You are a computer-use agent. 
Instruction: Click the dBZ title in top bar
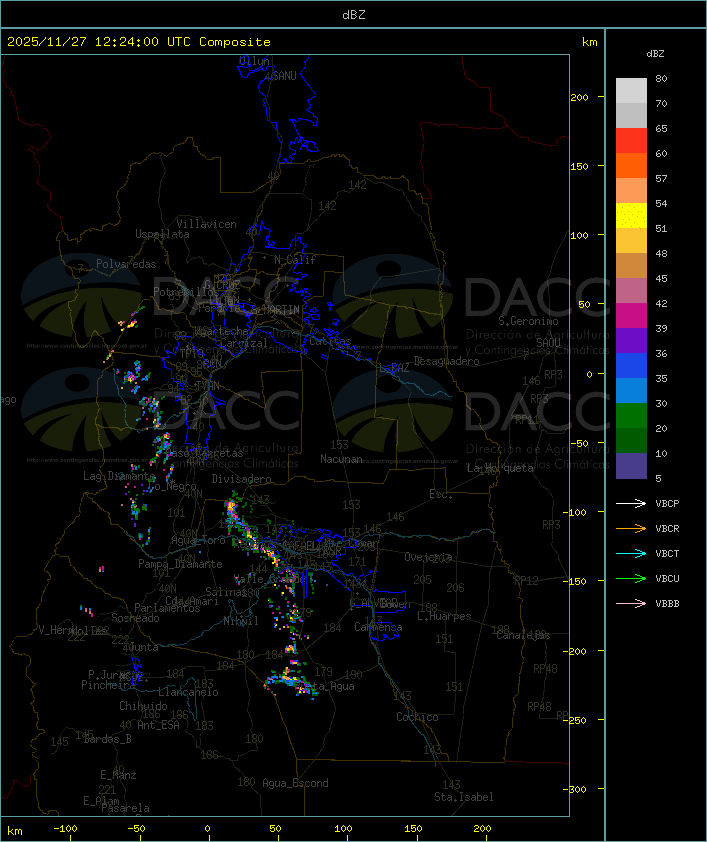tap(354, 15)
